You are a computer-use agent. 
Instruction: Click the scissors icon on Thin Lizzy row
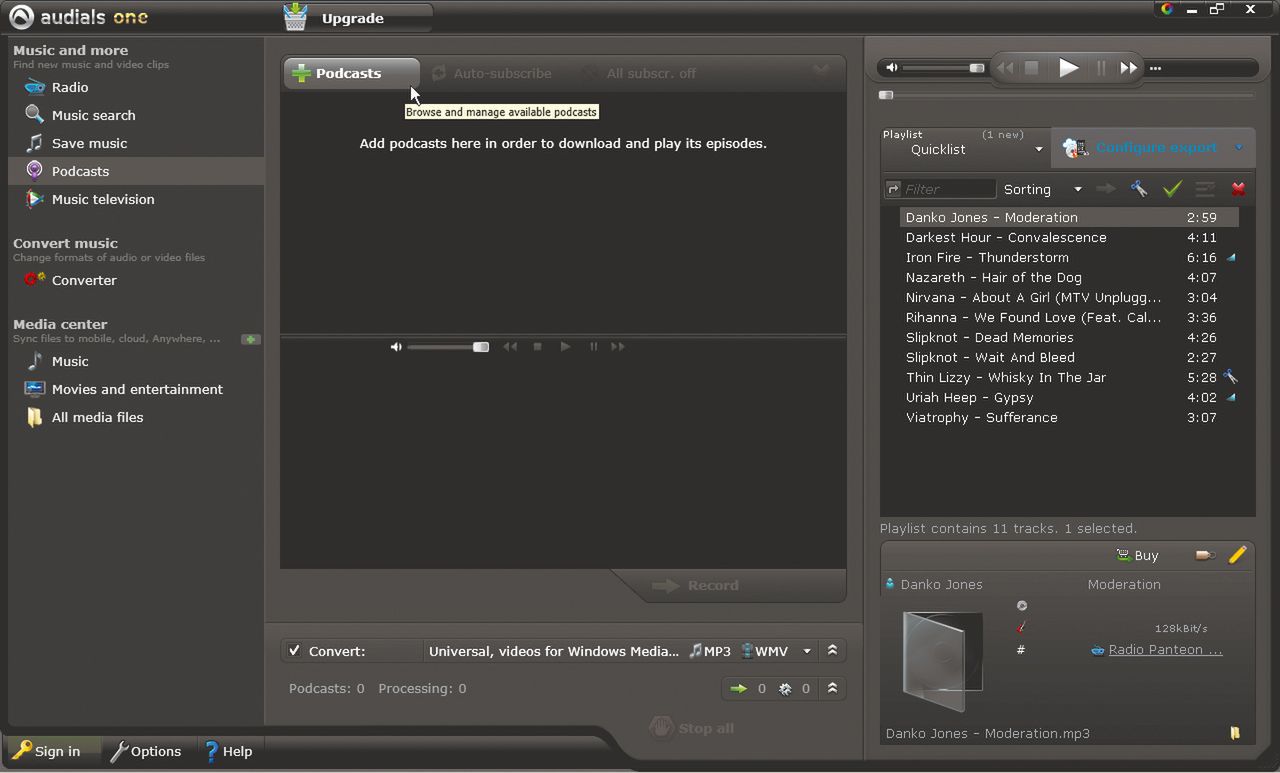click(x=1230, y=377)
